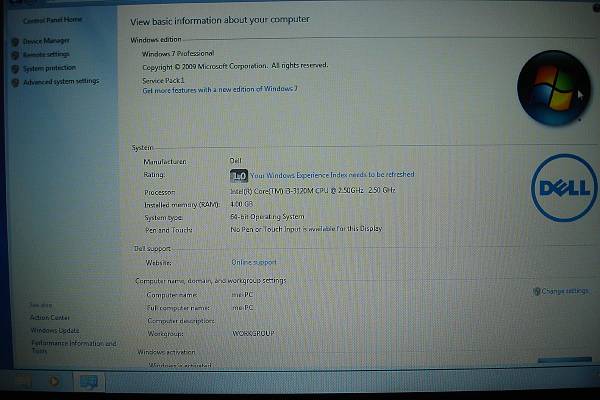
Task: Open Action Center link
Action: [x=50, y=318]
